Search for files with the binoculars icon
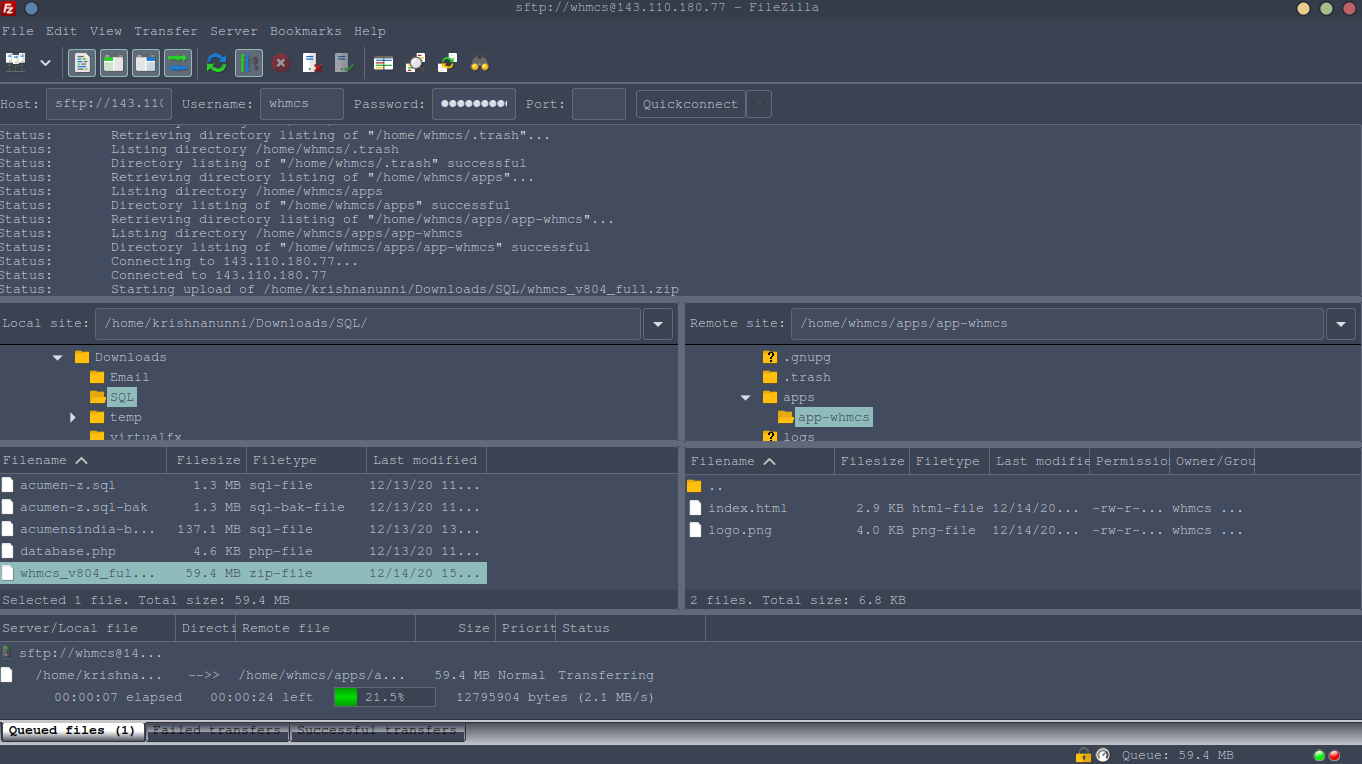 [480, 63]
